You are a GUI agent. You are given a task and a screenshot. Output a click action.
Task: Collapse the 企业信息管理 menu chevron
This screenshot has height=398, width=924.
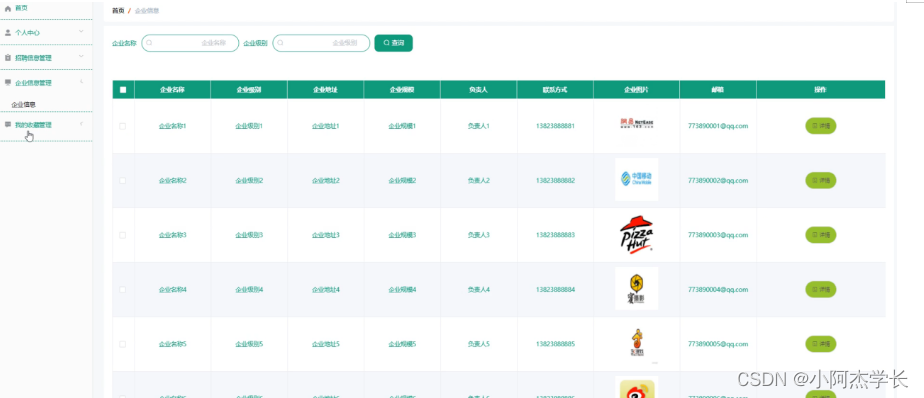81,81
